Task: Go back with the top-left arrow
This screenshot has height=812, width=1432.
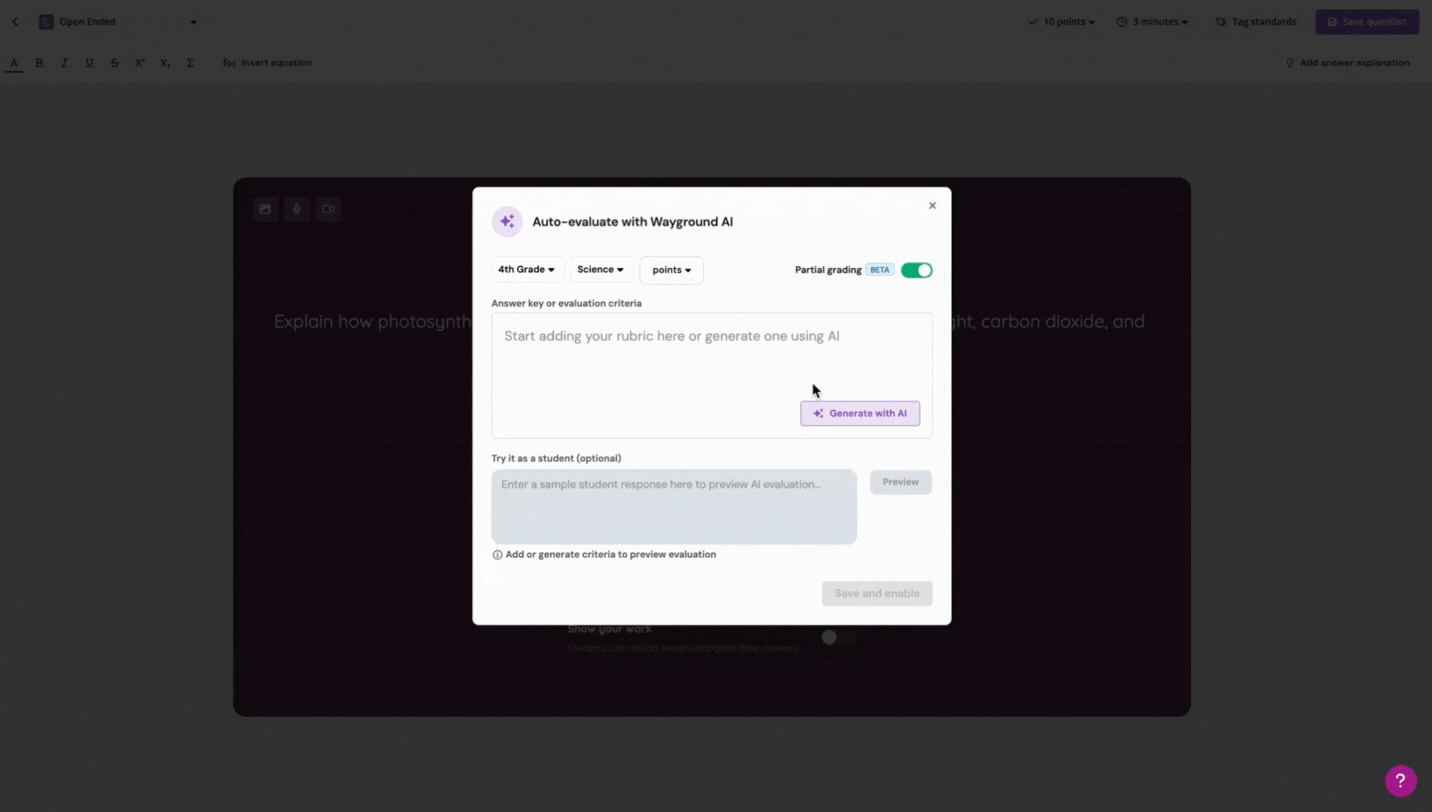Action: (x=15, y=22)
